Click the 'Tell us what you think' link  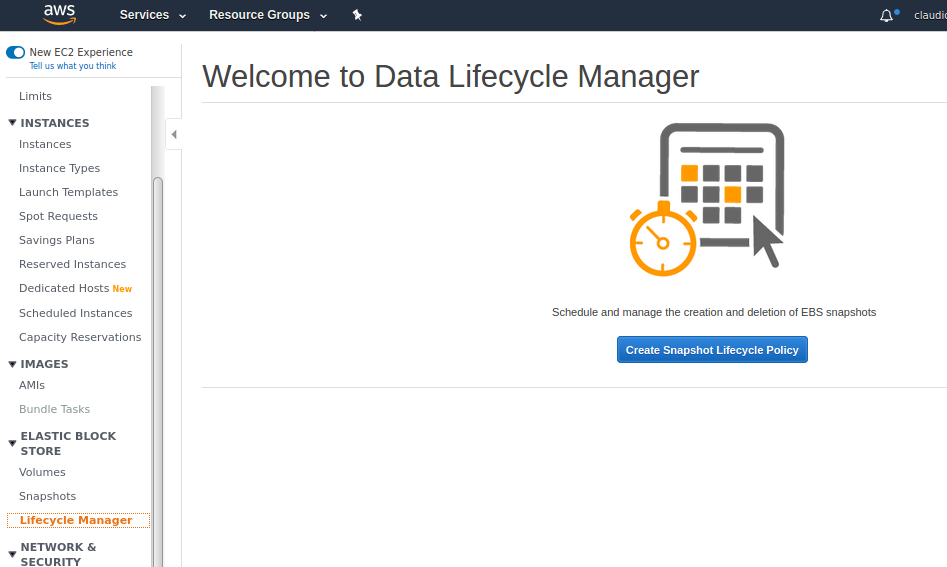pos(72,66)
